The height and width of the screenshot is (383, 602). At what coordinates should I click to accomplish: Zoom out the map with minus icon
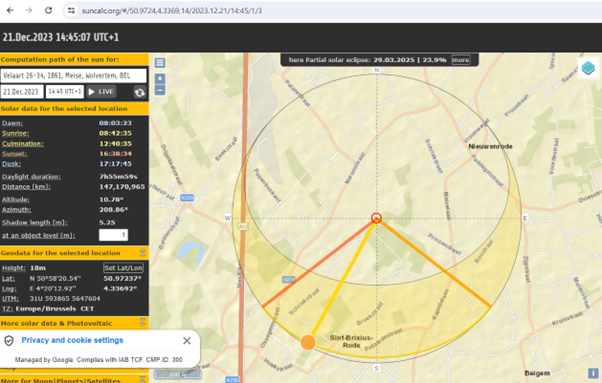[x=160, y=90]
